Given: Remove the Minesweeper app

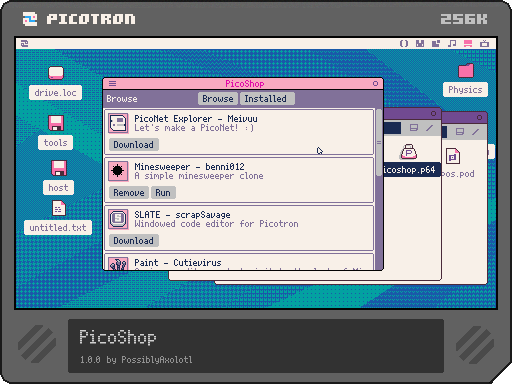Looking at the screenshot, I should tap(129, 193).
